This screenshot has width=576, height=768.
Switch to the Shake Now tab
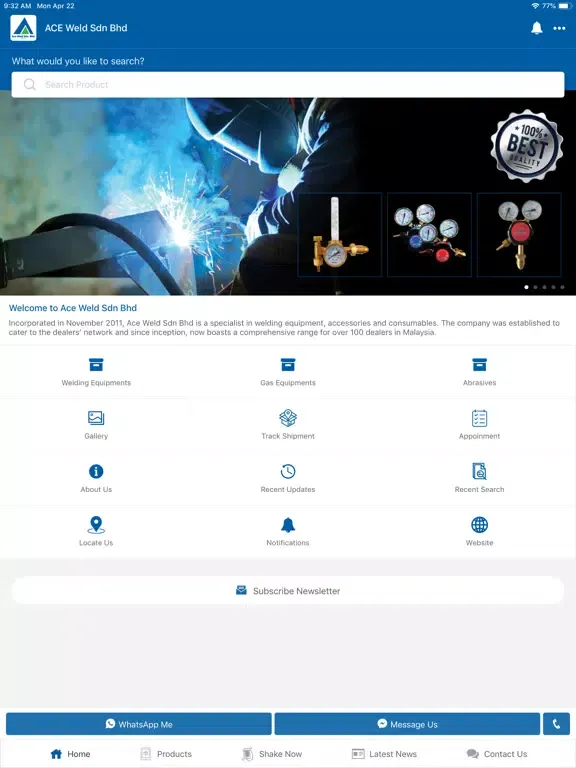pos(272,754)
